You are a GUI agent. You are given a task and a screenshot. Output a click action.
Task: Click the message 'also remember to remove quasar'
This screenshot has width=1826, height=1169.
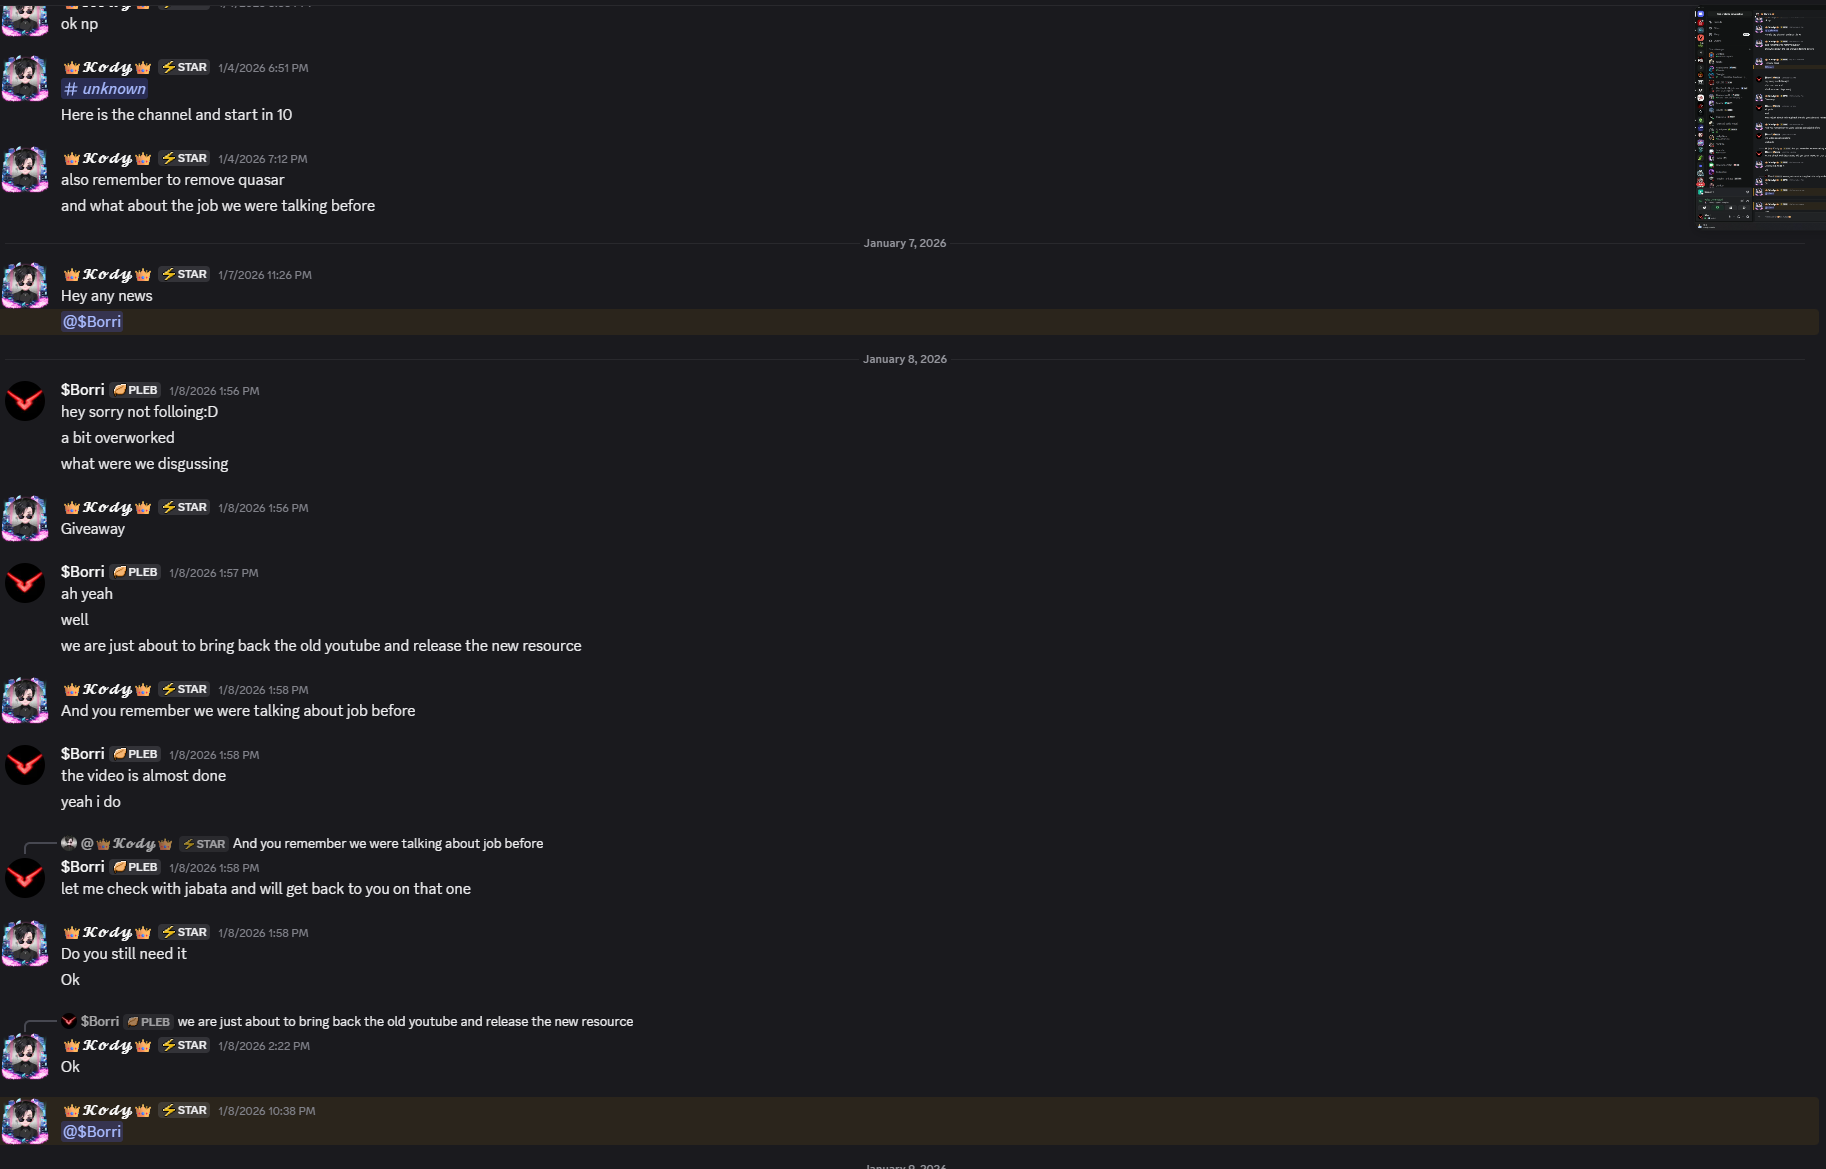click(173, 180)
